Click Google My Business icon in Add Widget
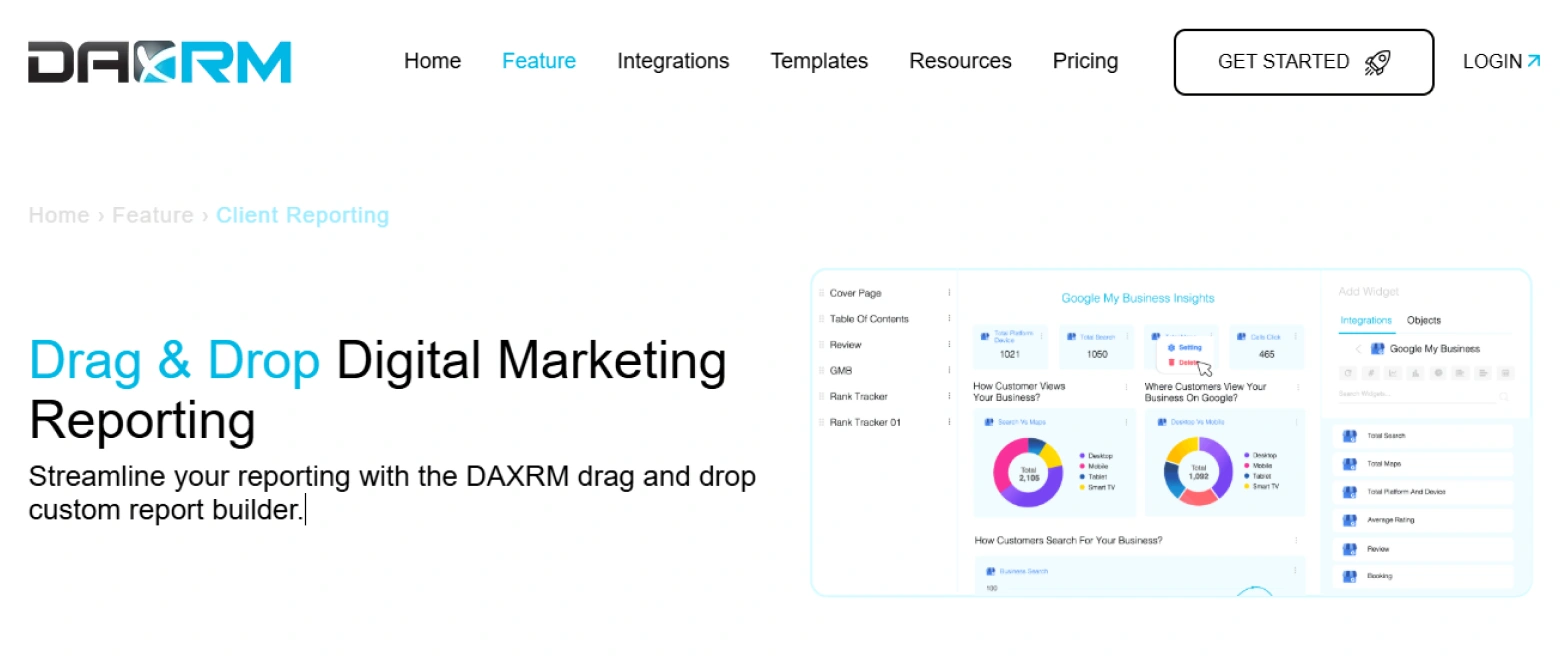 [x=1378, y=349]
